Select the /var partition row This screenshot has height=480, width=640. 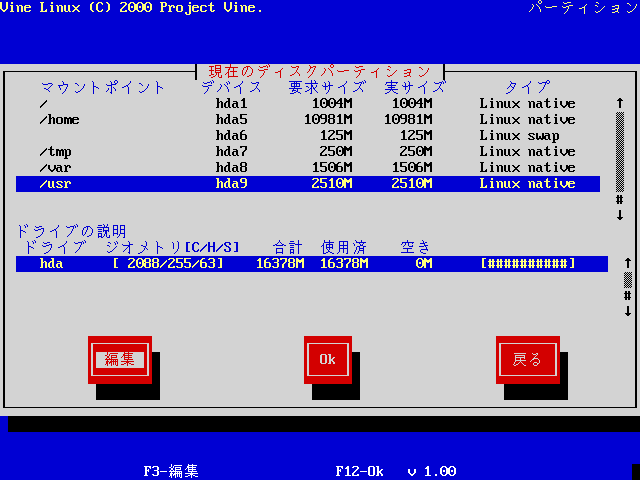[308, 167]
